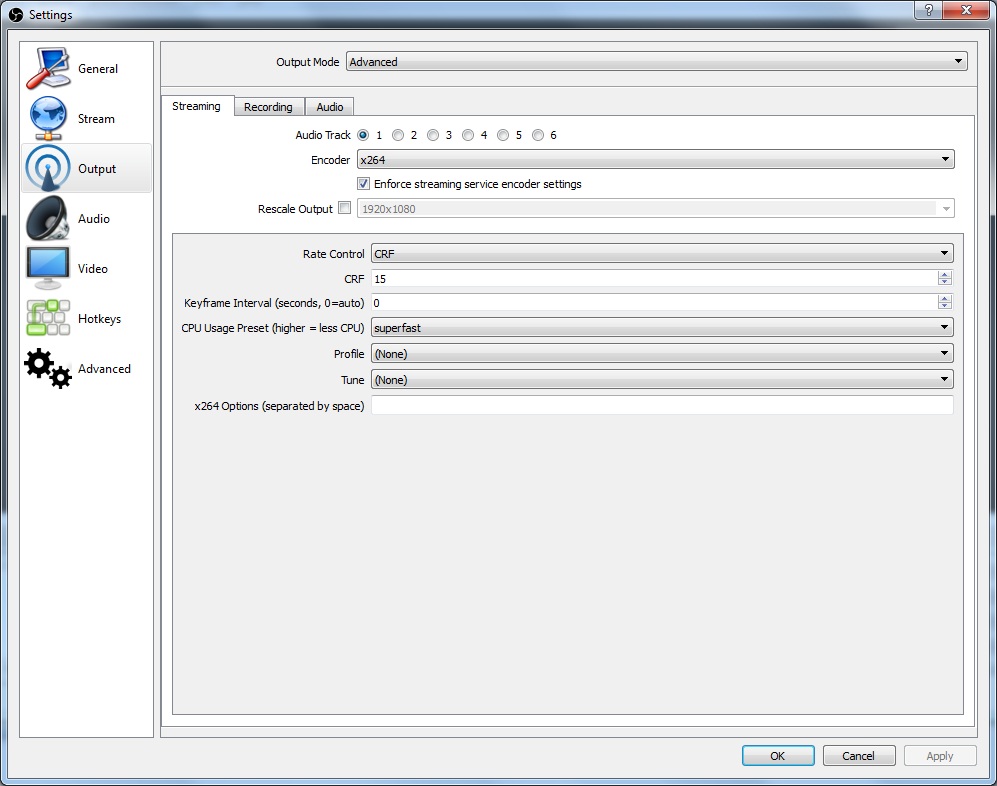This screenshot has width=997, height=786.
Task: Select the General label in sidebar
Action: pyautogui.click(x=98, y=69)
